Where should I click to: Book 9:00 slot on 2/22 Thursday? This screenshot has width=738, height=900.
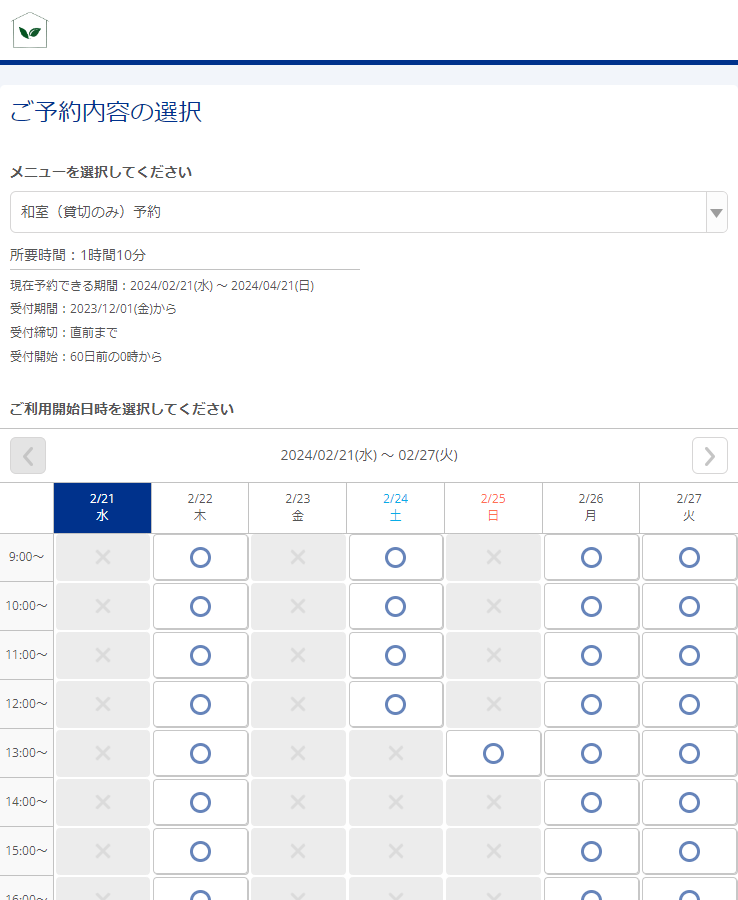[200, 557]
